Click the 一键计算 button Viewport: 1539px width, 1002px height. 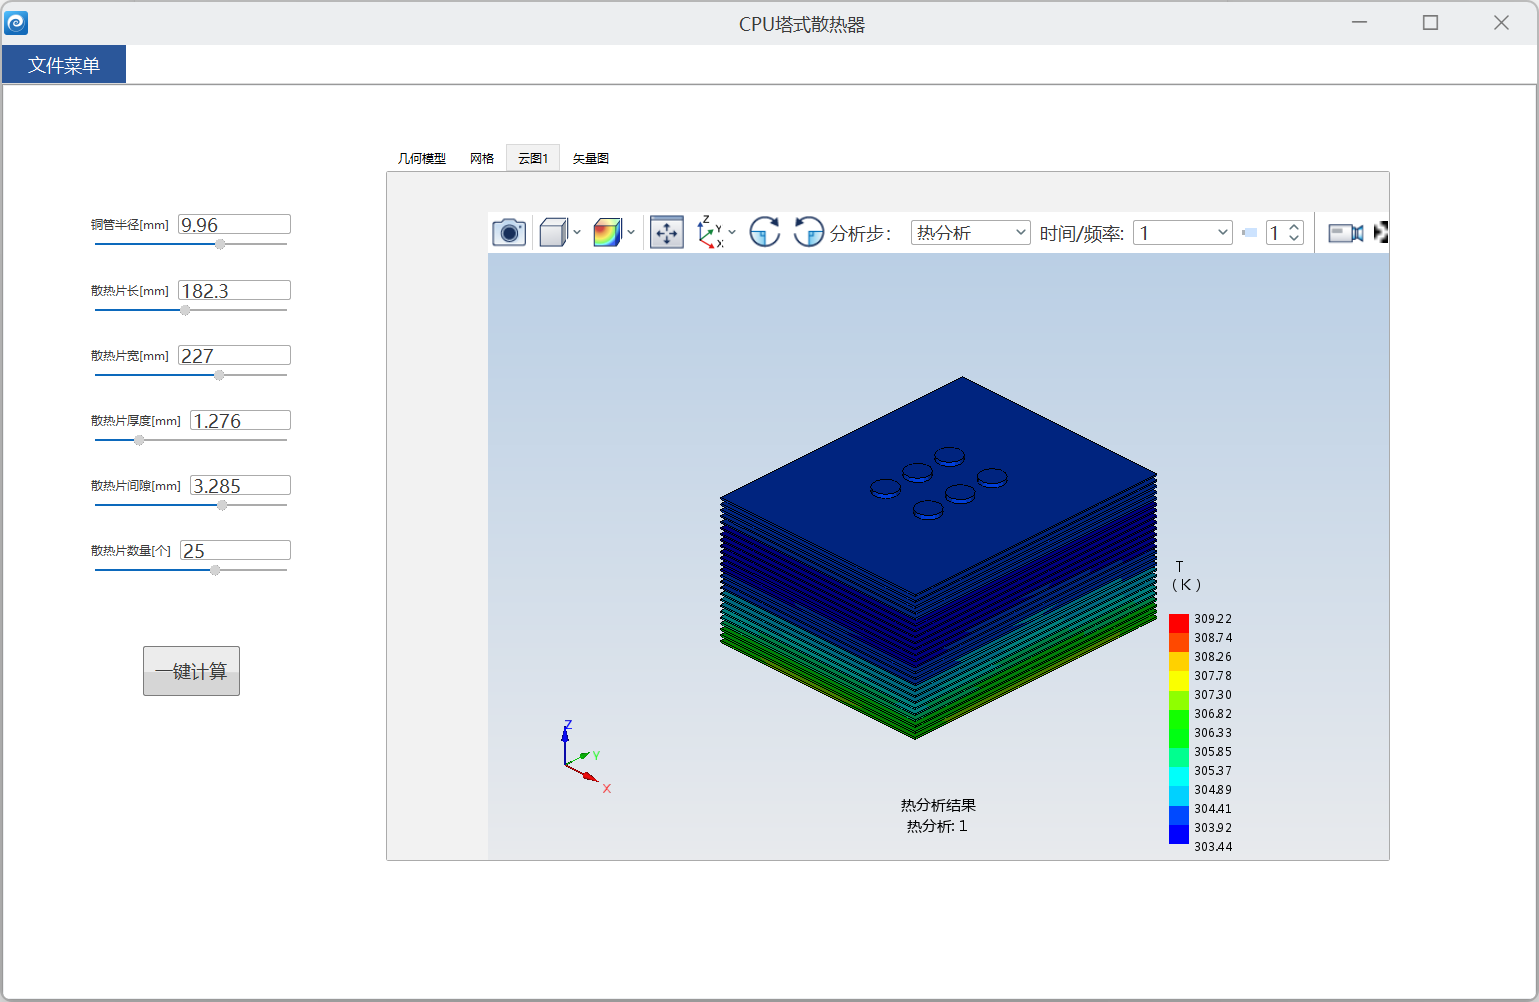(191, 671)
